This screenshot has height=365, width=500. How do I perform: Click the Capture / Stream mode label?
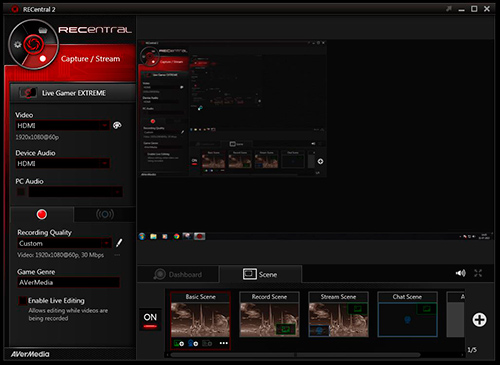(x=90, y=59)
